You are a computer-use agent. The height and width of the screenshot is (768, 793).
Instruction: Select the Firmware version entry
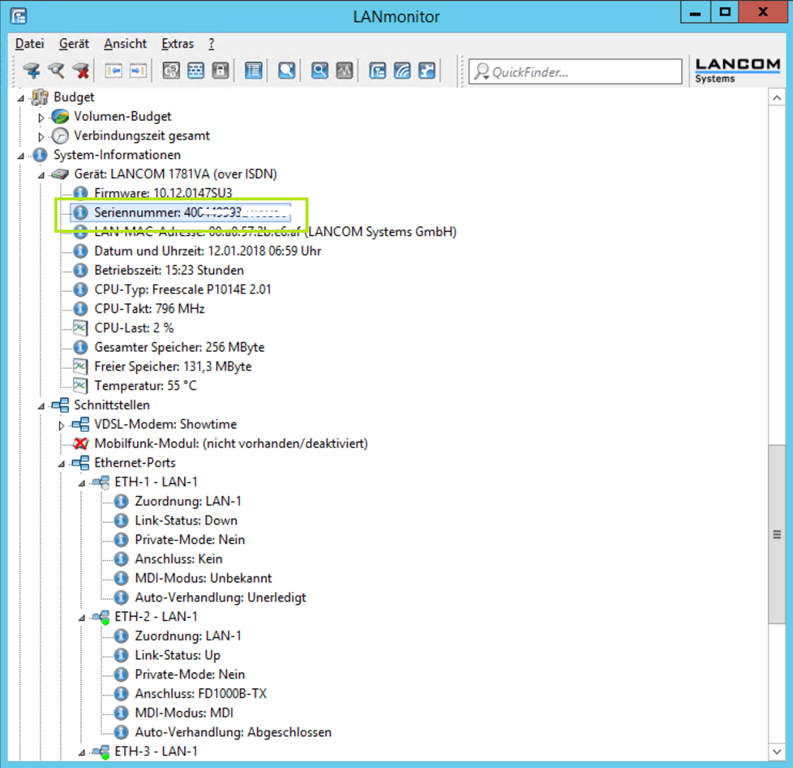163,193
